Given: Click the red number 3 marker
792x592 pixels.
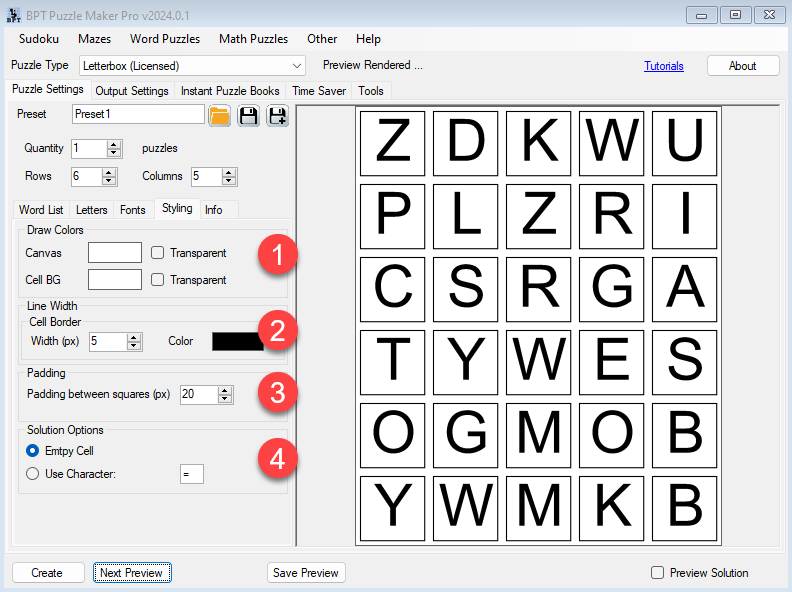Looking at the screenshot, I should (x=275, y=394).
